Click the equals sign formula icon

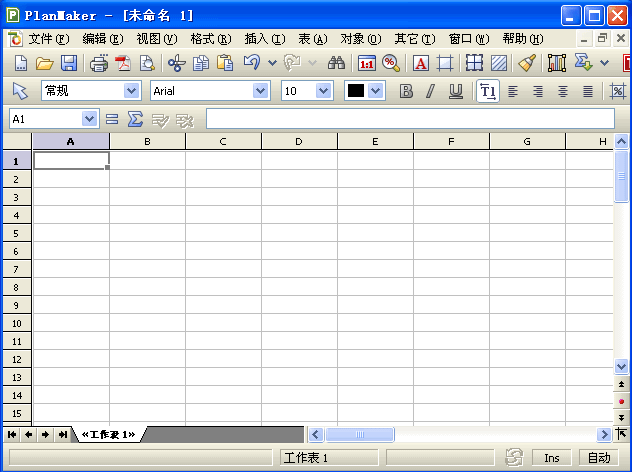click(x=112, y=119)
